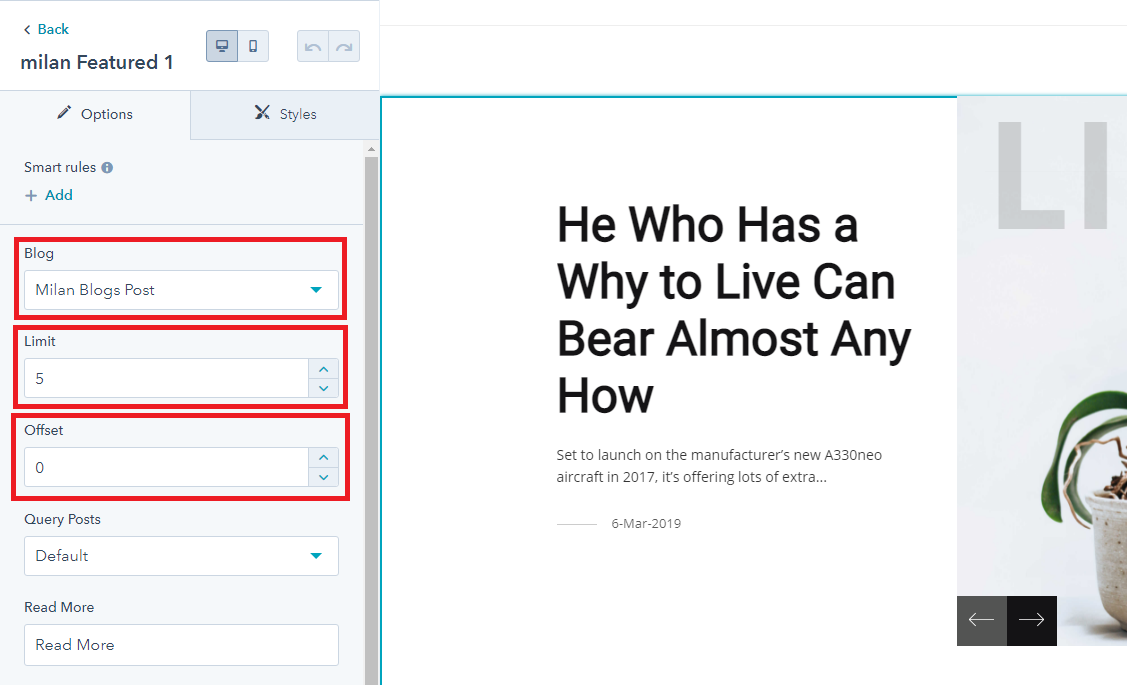Add a smart rule
The image size is (1127, 685).
pyautogui.click(x=49, y=195)
